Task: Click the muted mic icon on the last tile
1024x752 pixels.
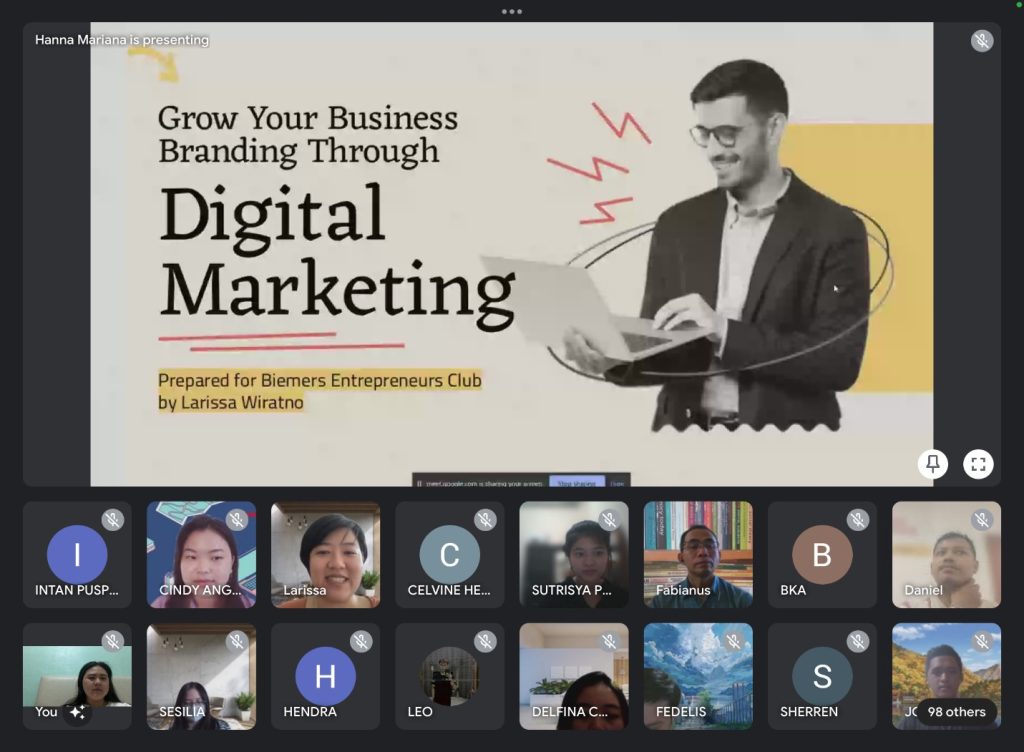Action: pyautogui.click(x=982, y=642)
